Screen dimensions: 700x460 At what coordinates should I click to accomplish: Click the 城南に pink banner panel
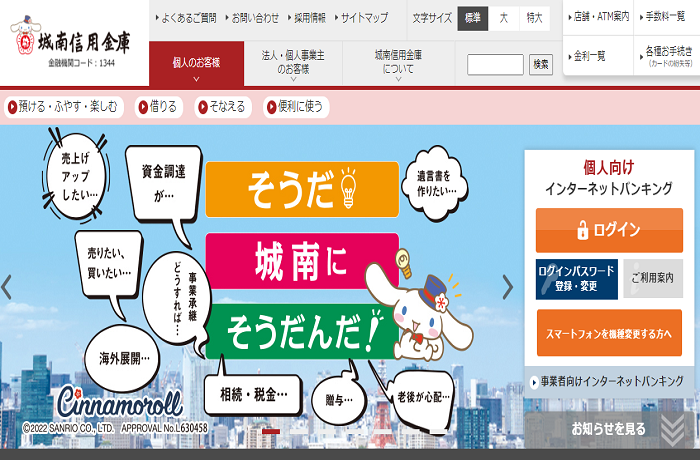click(x=302, y=261)
